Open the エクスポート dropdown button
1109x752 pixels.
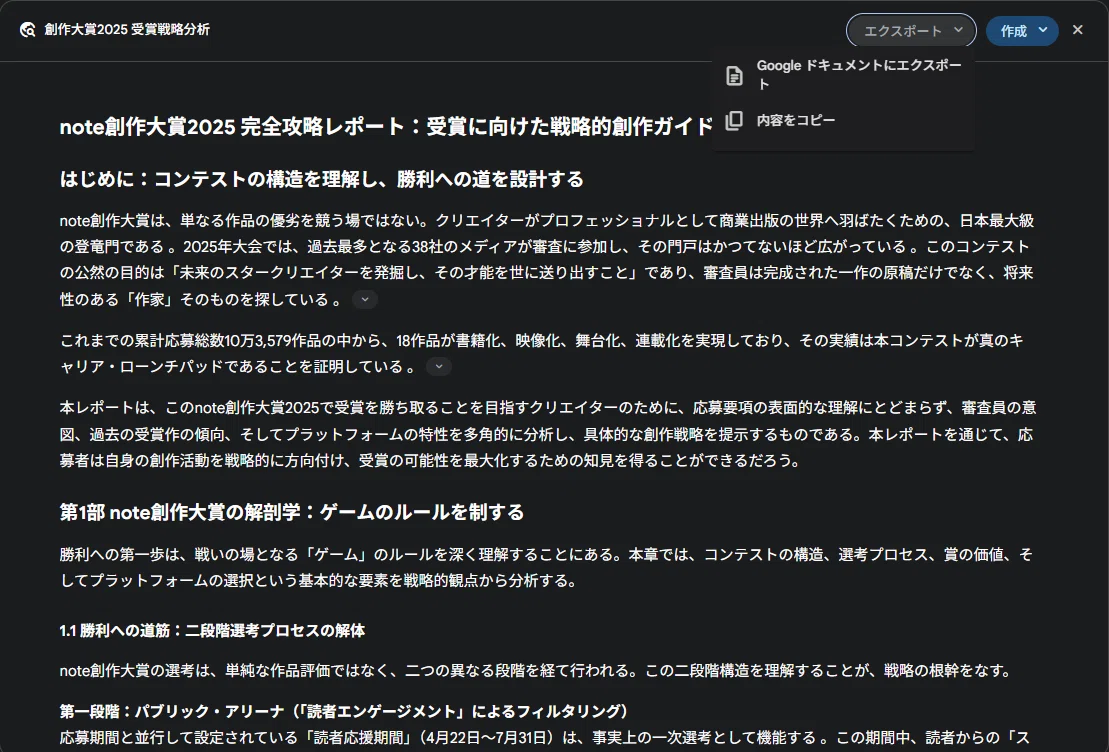pos(911,31)
